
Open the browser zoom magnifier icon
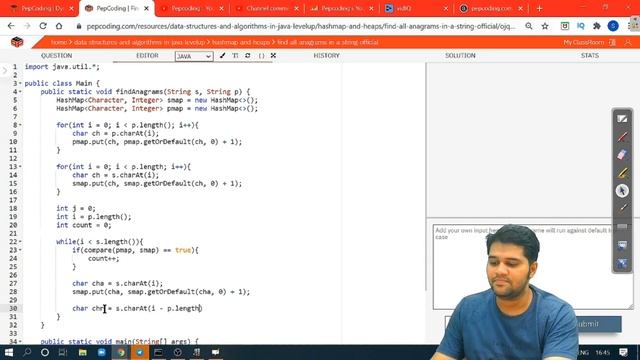(x=529, y=26)
